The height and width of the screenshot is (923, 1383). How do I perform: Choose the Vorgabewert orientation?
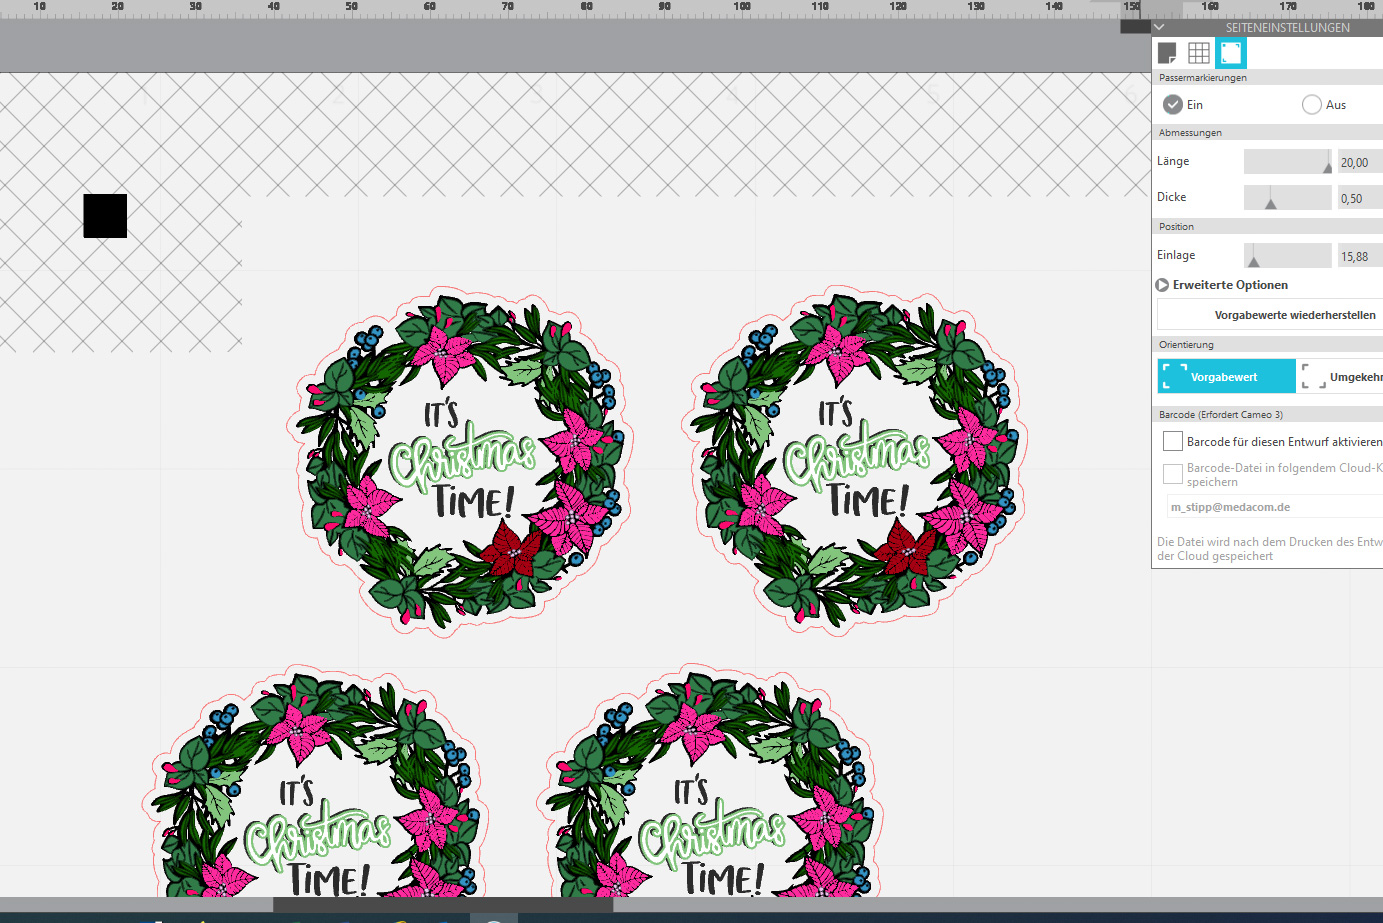coord(1226,377)
